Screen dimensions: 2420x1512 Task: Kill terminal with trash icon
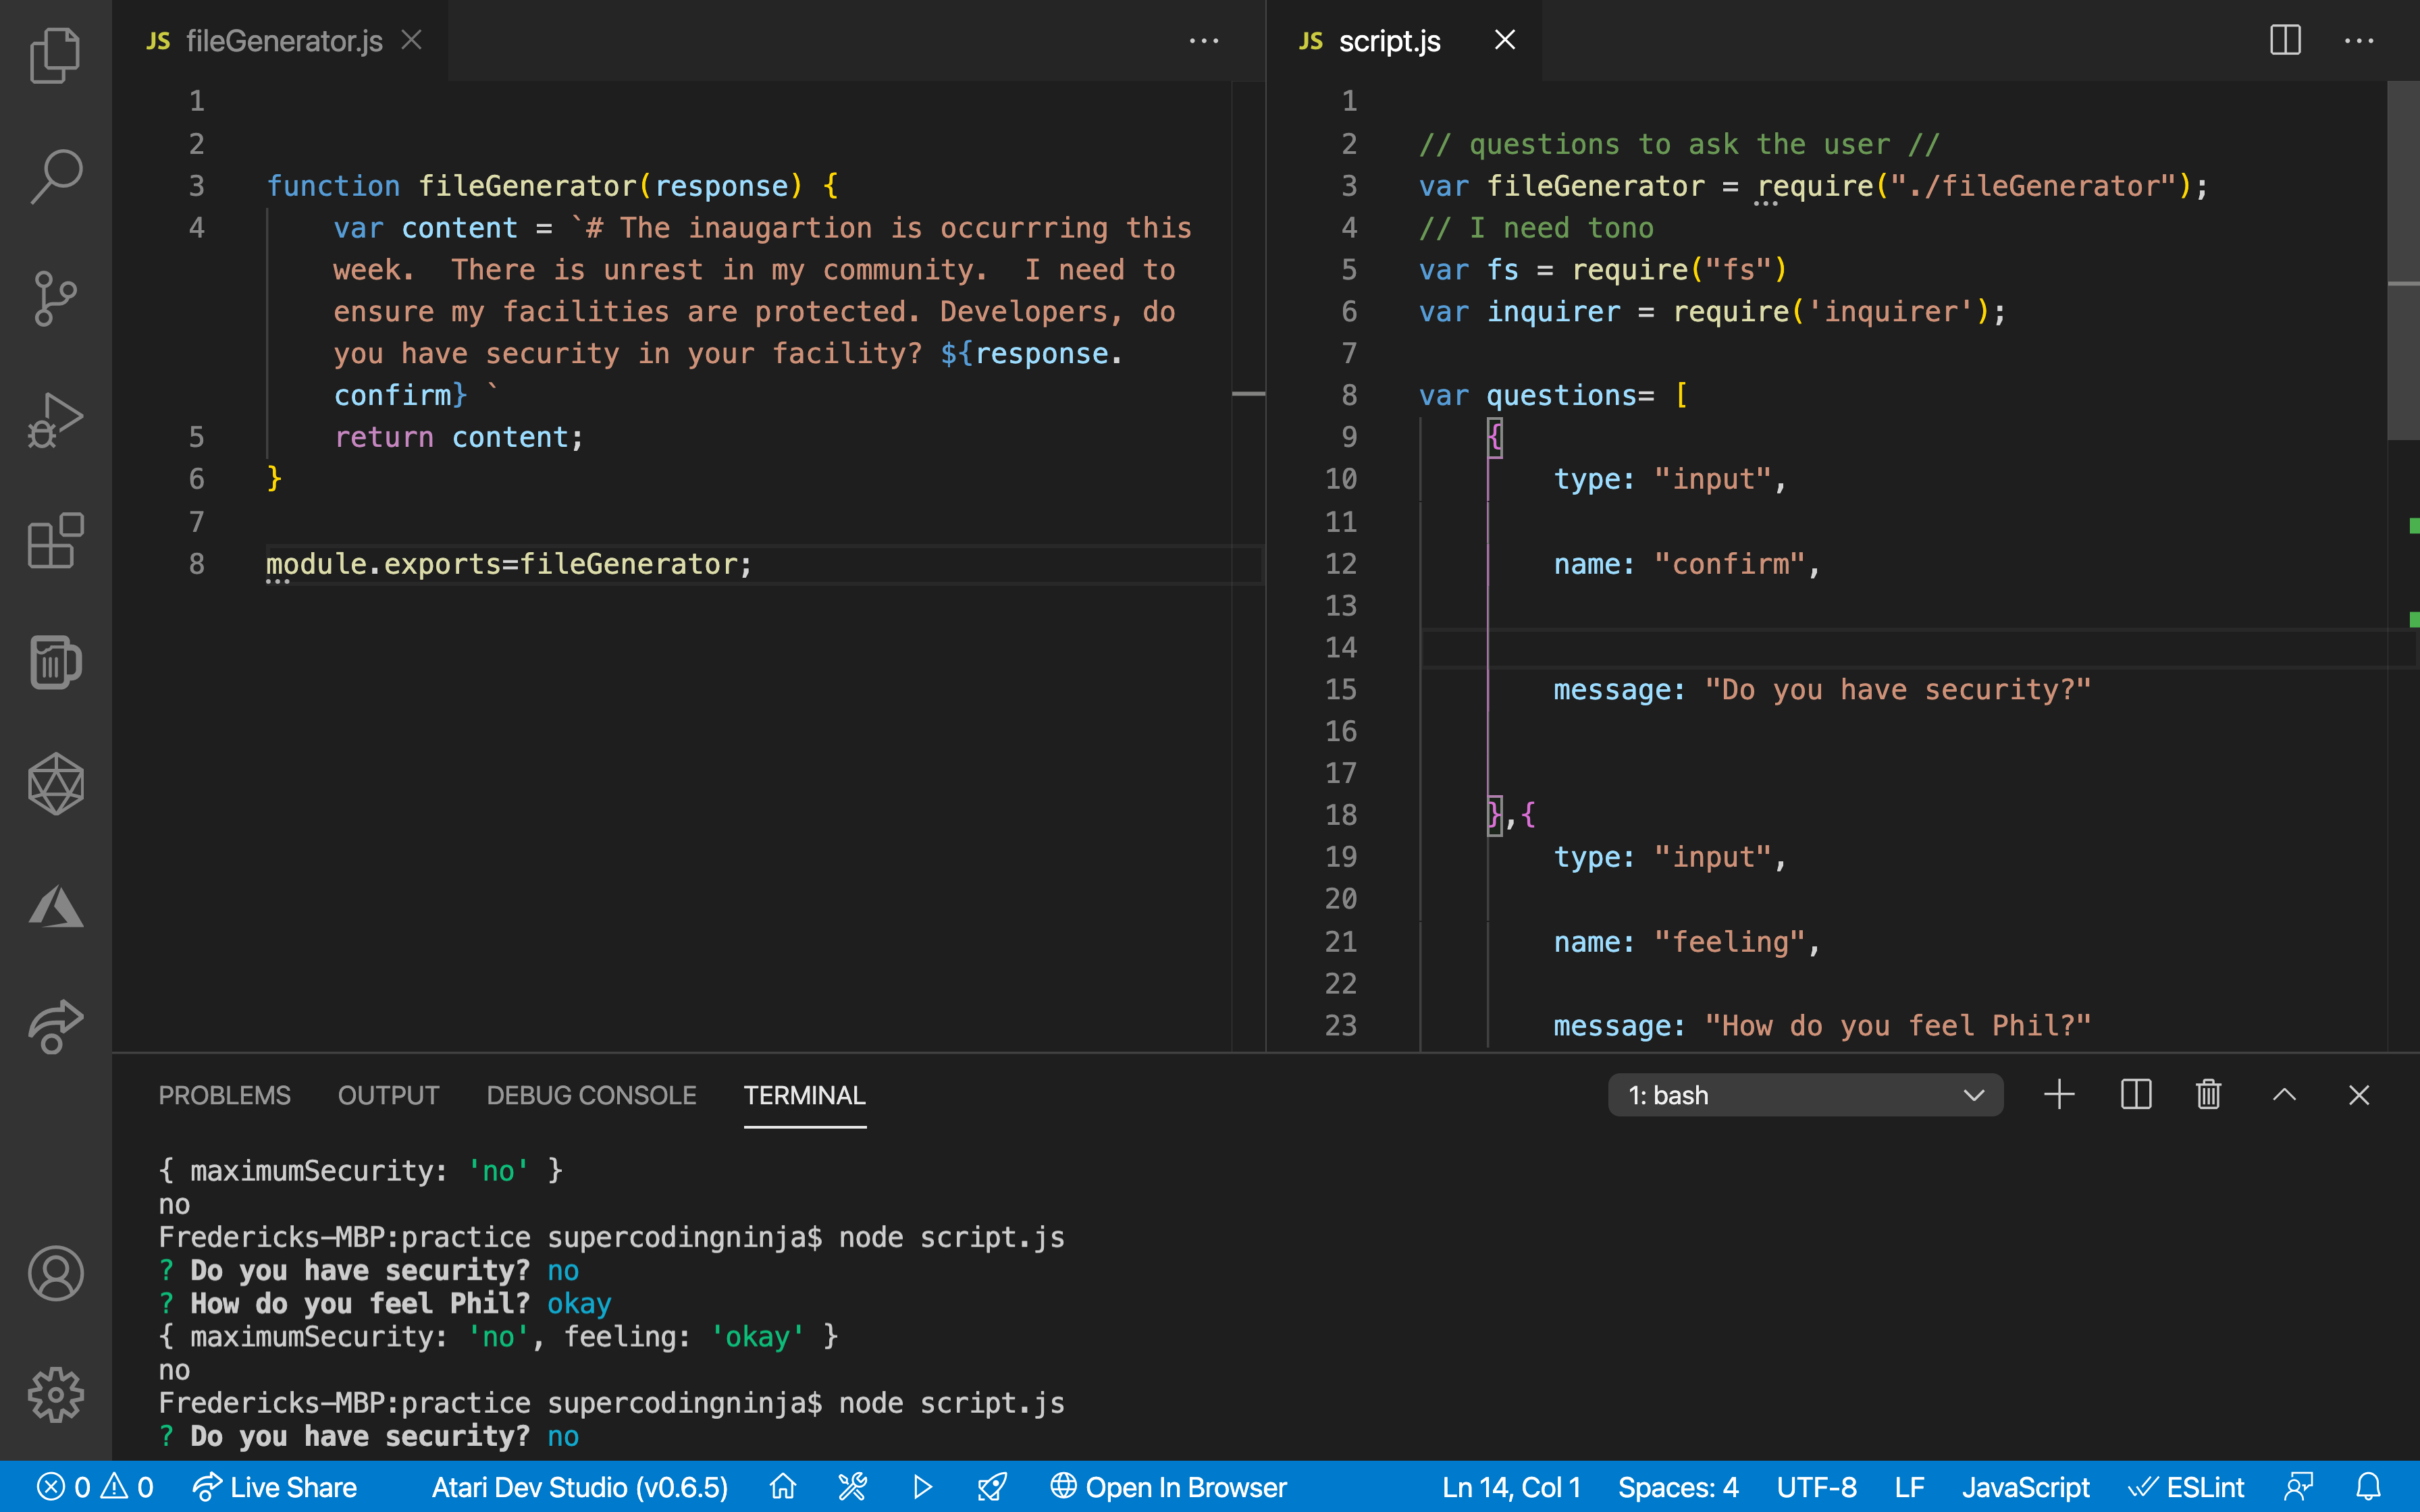pyautogui.click(x=2208, y=1095)
